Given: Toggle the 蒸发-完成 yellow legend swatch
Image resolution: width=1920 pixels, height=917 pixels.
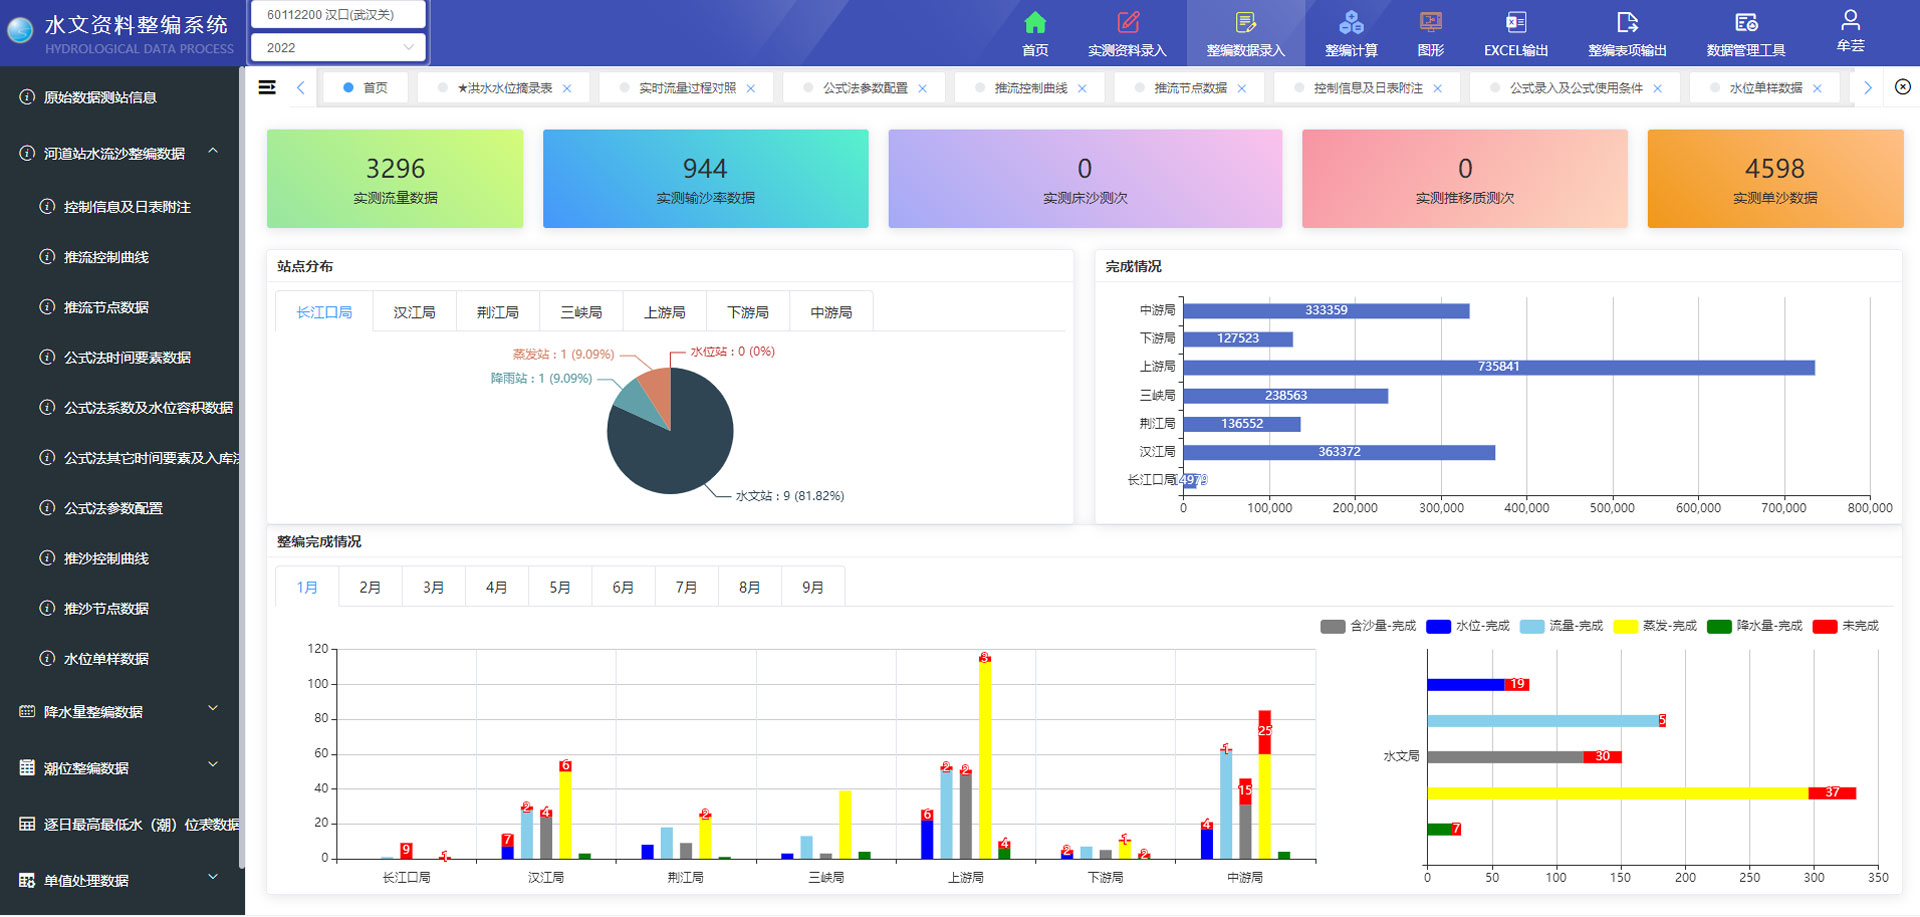Looking at the screenshot, I should pyautogui.click(x=1626, y=626).
